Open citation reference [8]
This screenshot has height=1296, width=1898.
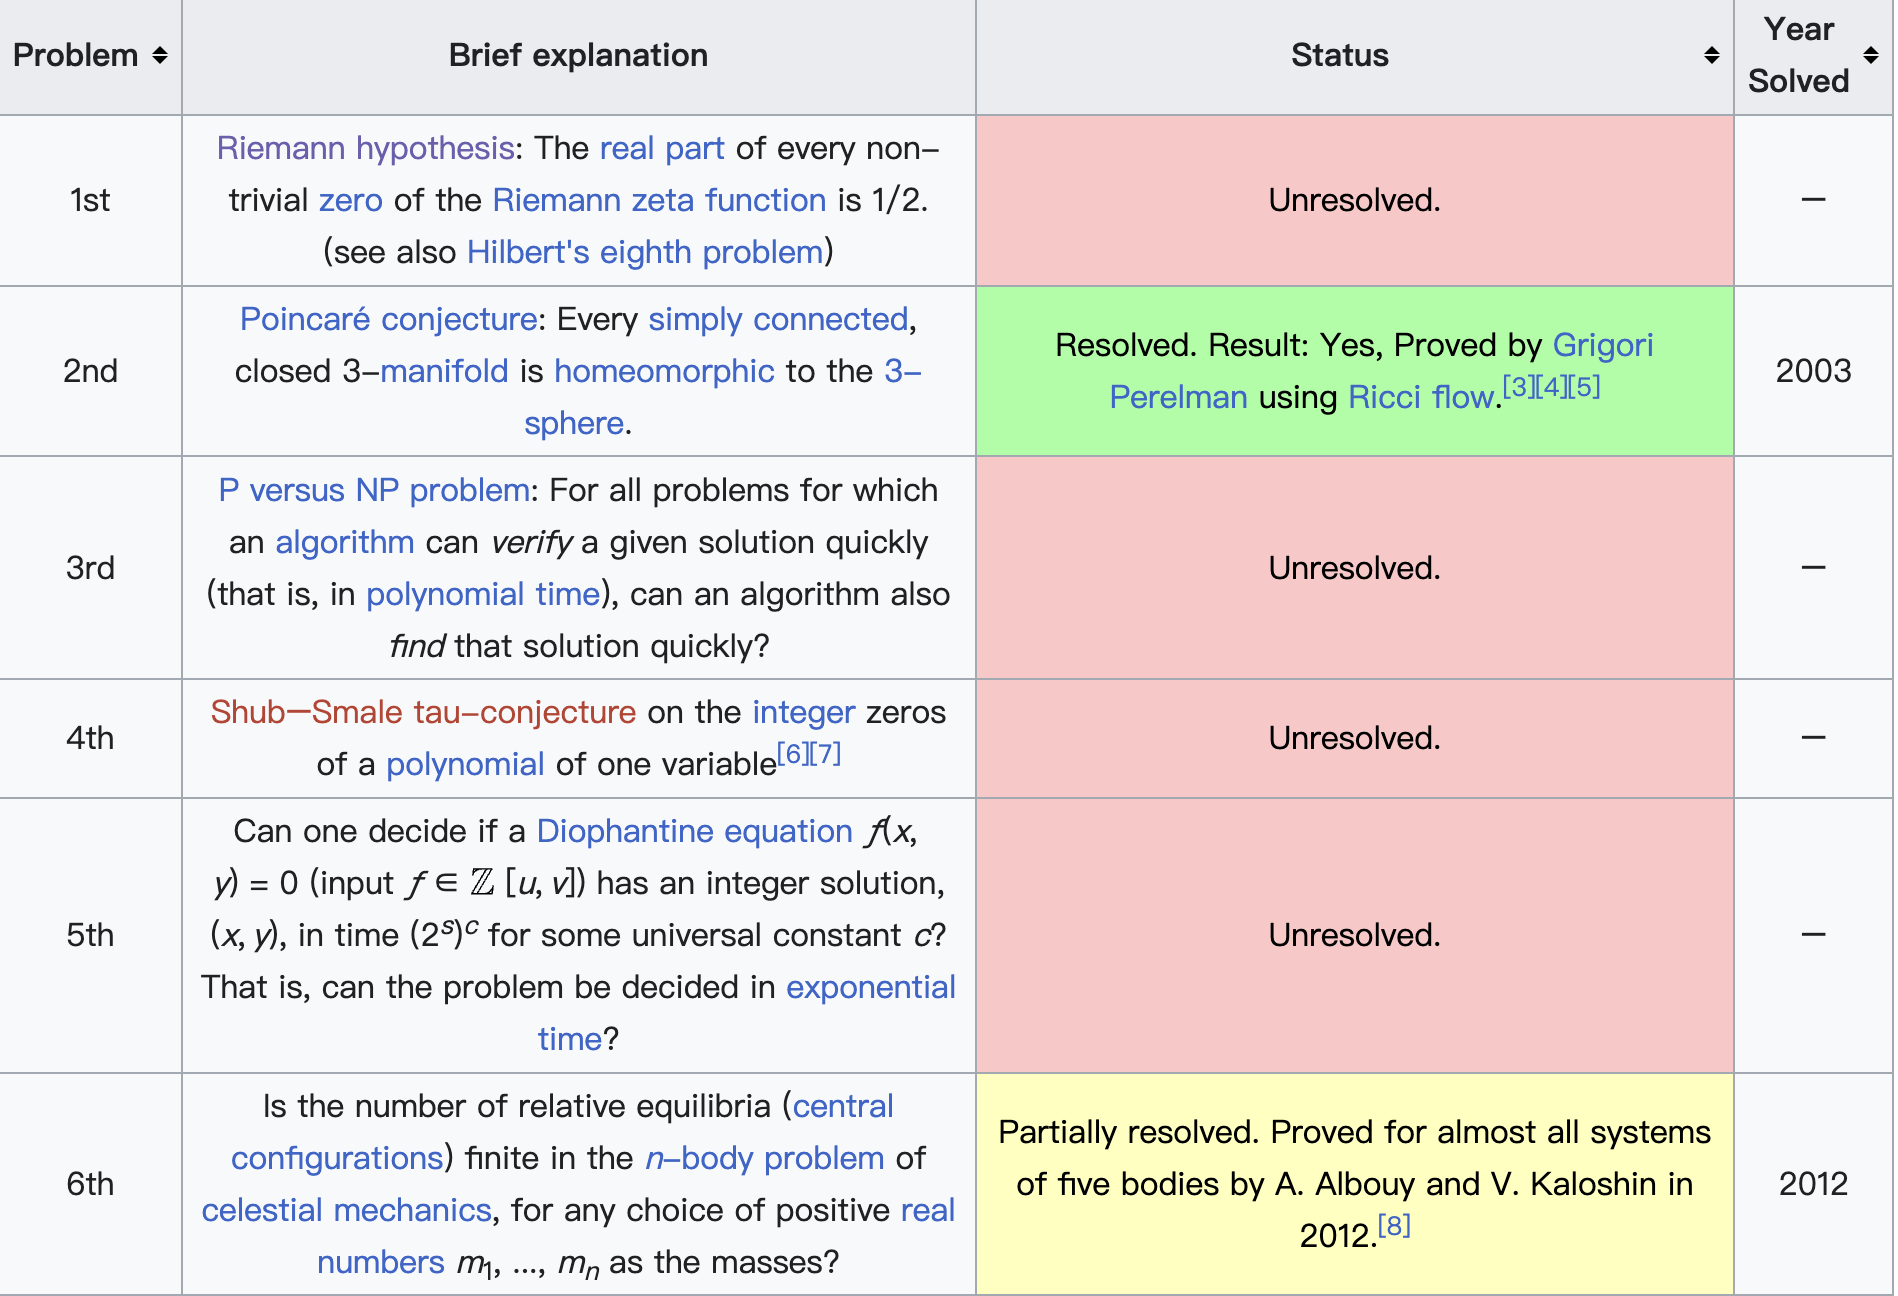click(x=1394, y=1225)
